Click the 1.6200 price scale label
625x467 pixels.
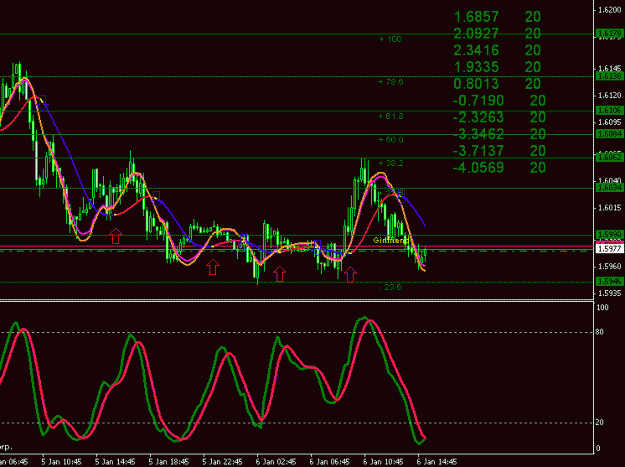[609, 10]
